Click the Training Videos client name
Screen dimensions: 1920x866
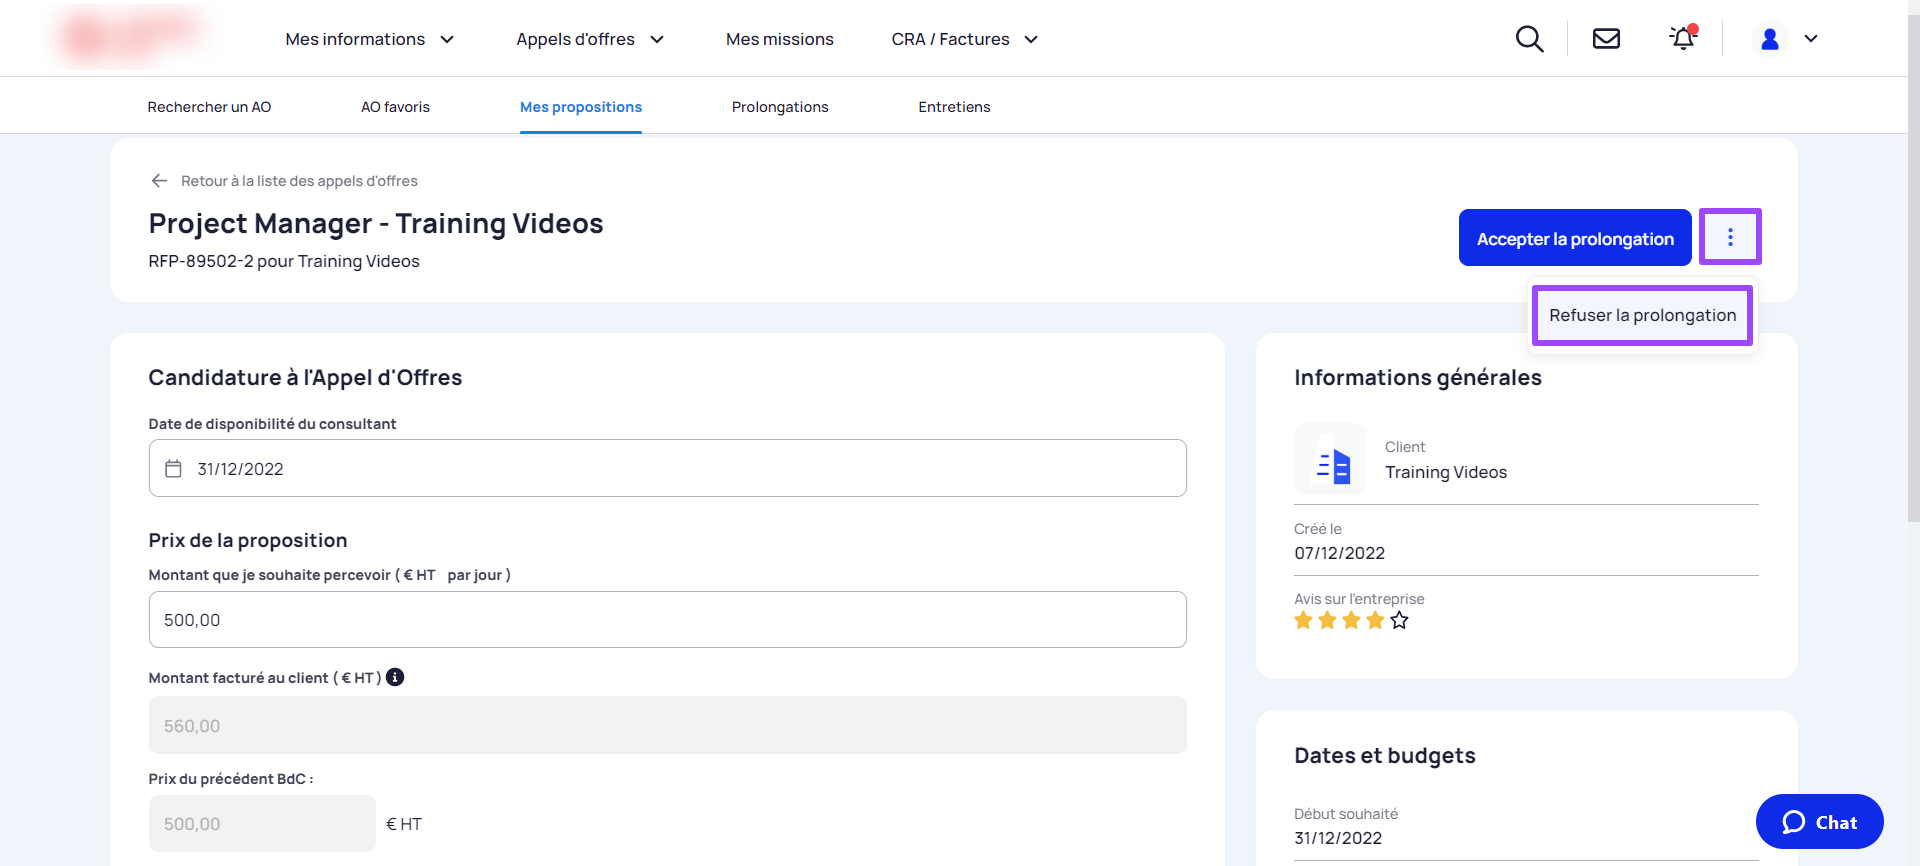(1446, 472)
